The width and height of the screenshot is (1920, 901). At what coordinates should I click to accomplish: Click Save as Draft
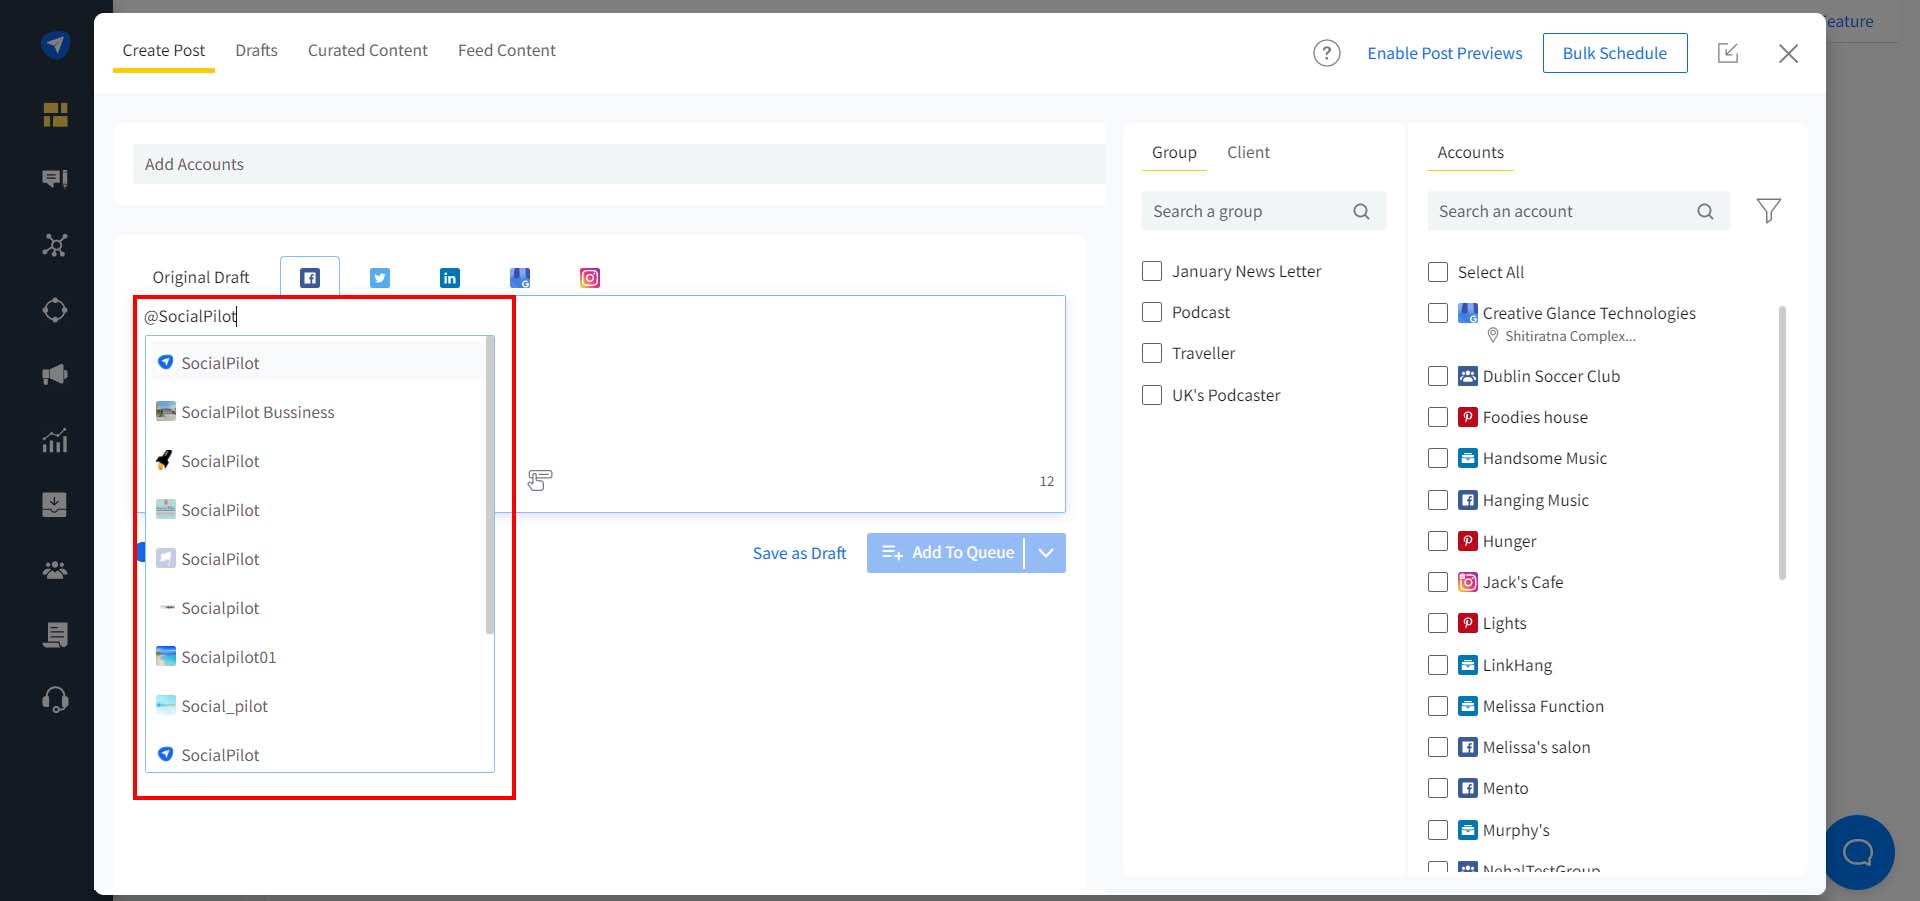coord(799,553)
